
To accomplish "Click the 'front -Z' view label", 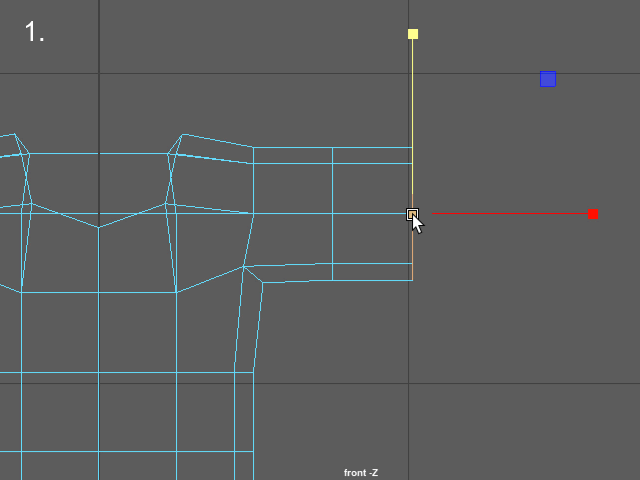I will (361, 472).
